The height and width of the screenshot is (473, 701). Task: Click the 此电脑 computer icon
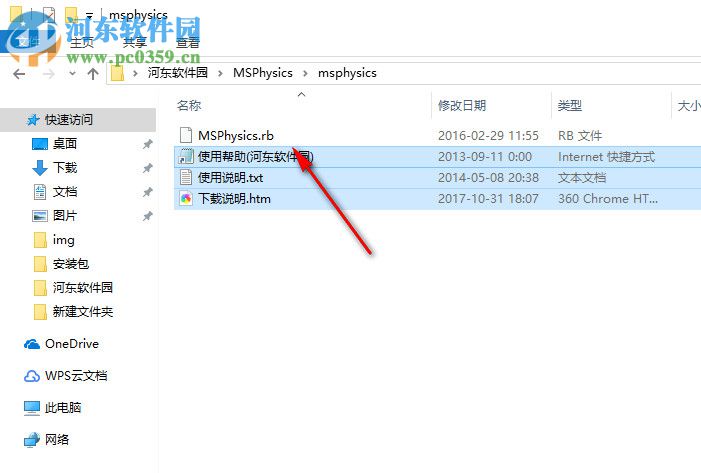click(32, 408)
